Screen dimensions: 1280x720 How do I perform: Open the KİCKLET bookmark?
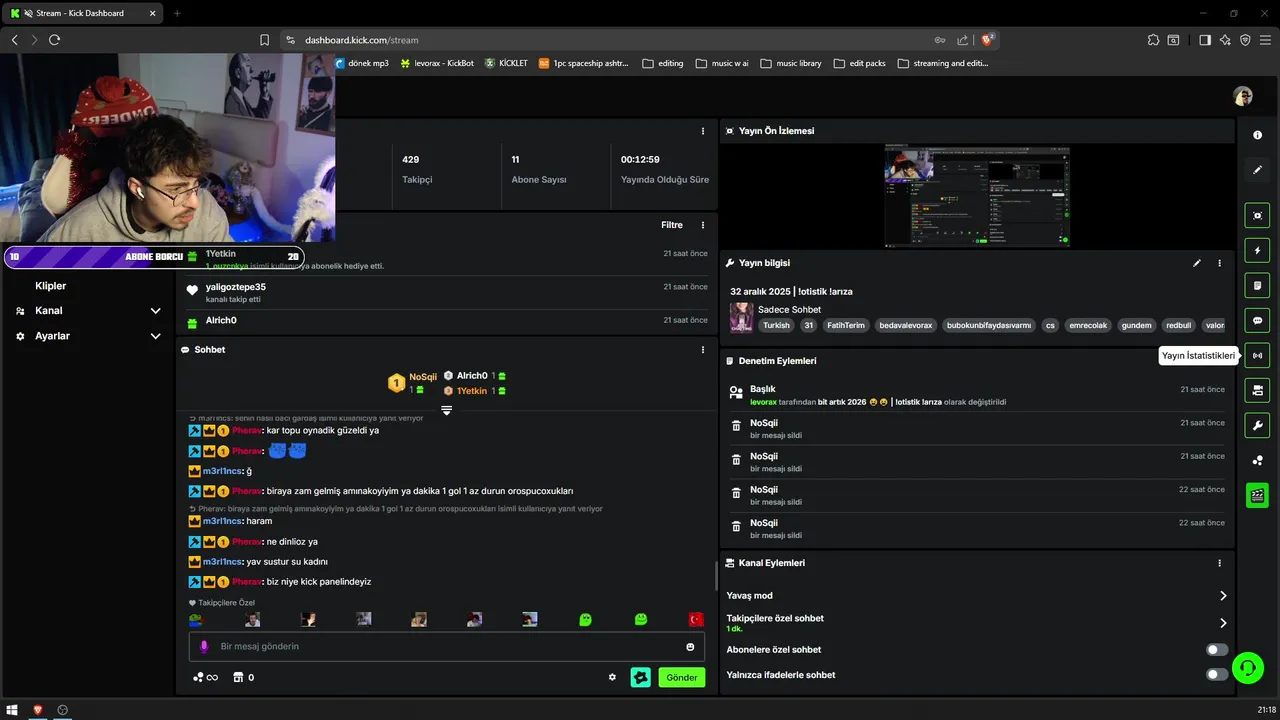point(506,63)
